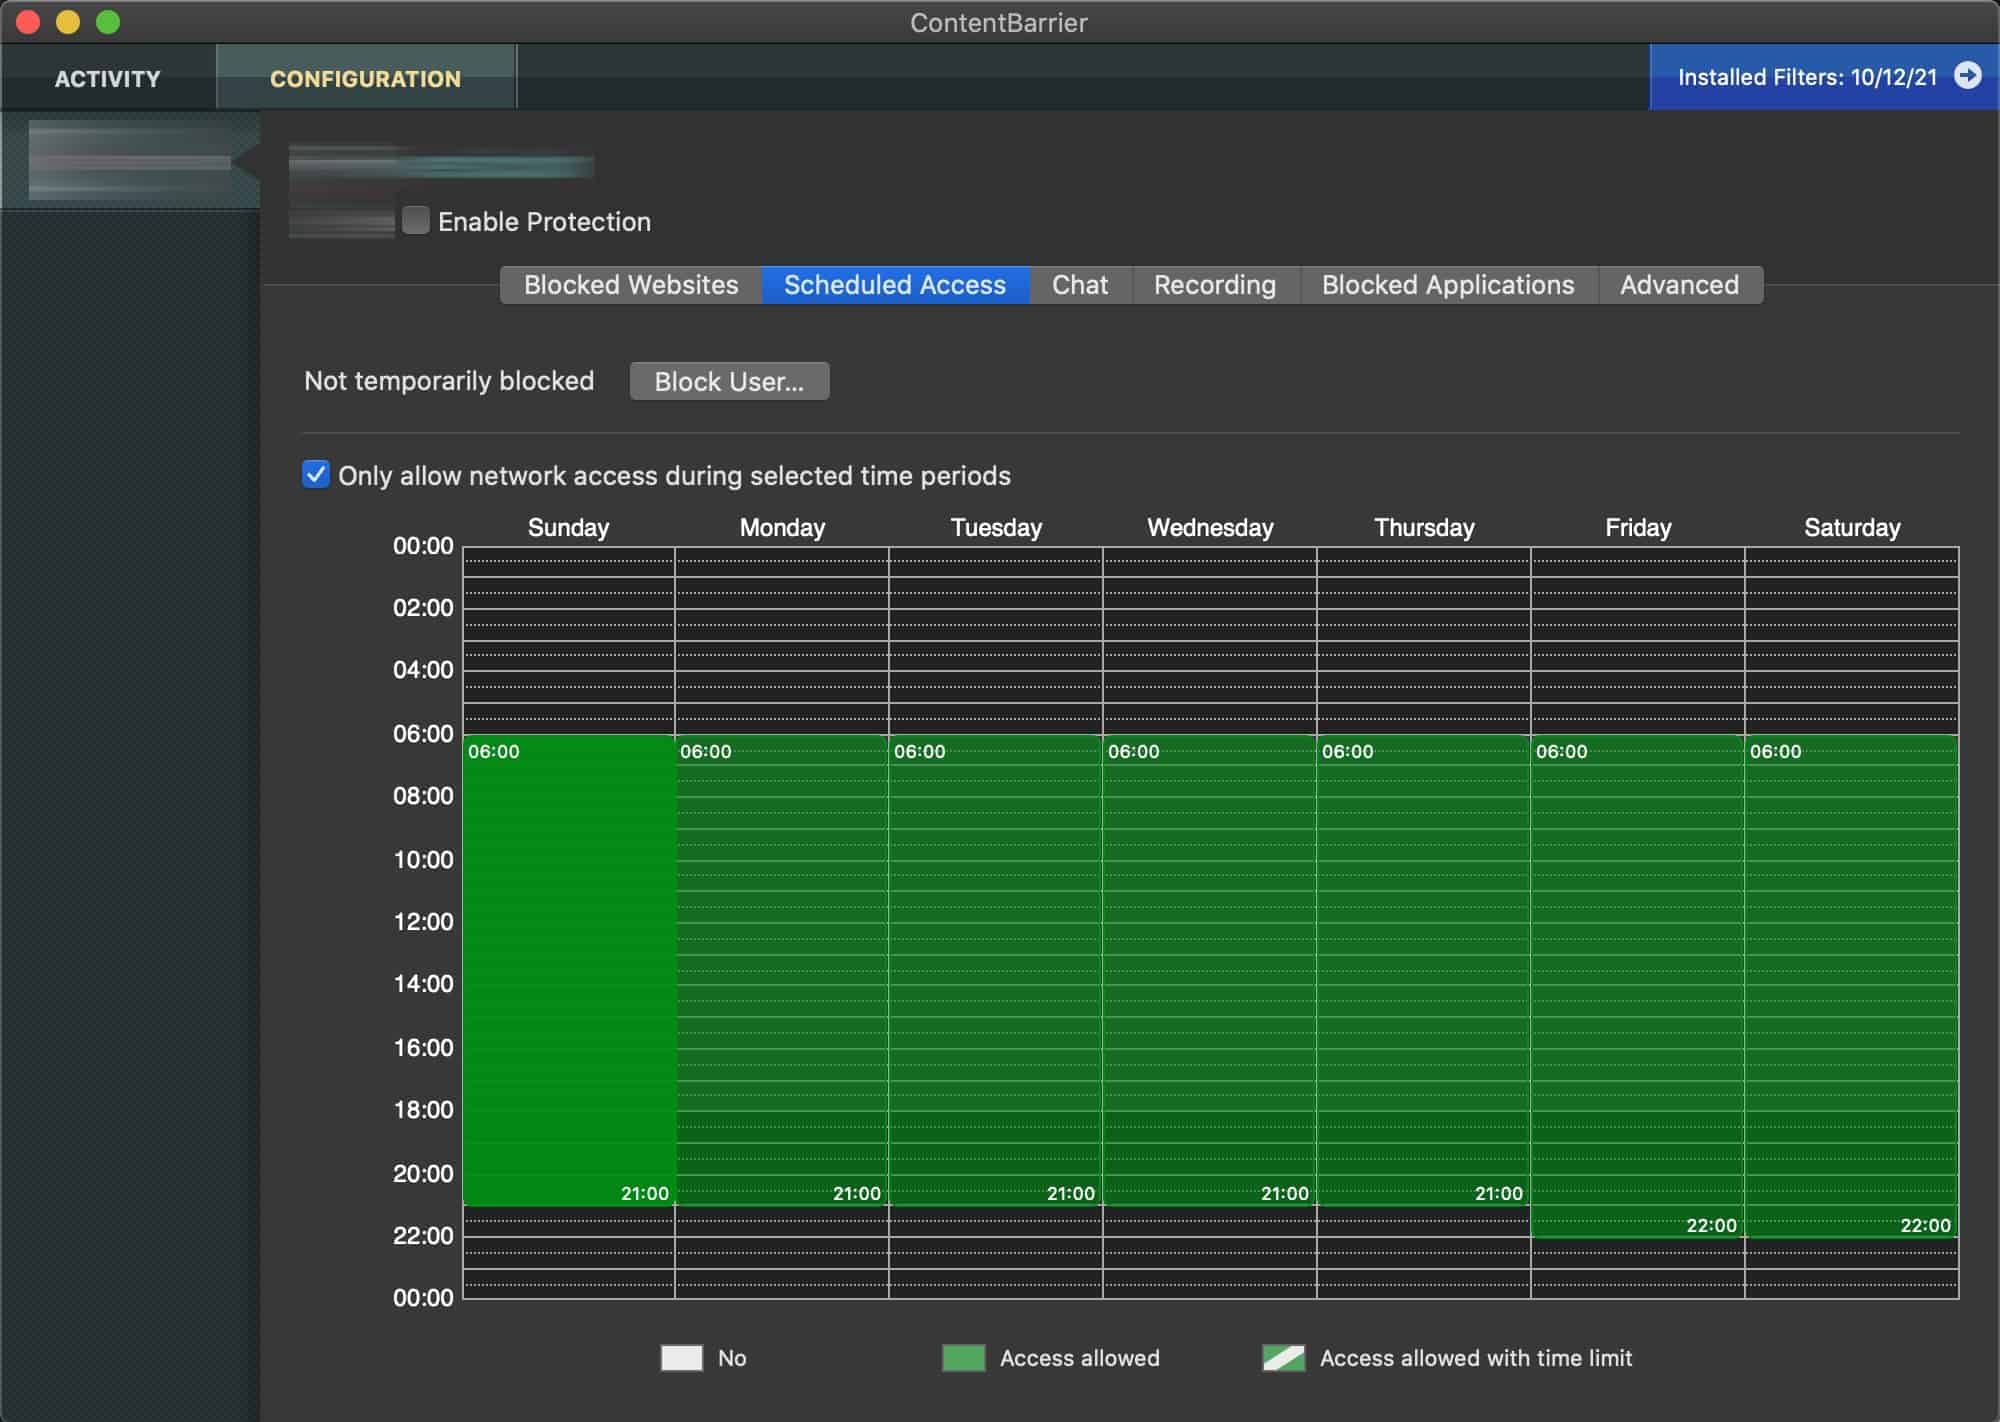Click the Installed Filters arrow icon

[1967, 76]
